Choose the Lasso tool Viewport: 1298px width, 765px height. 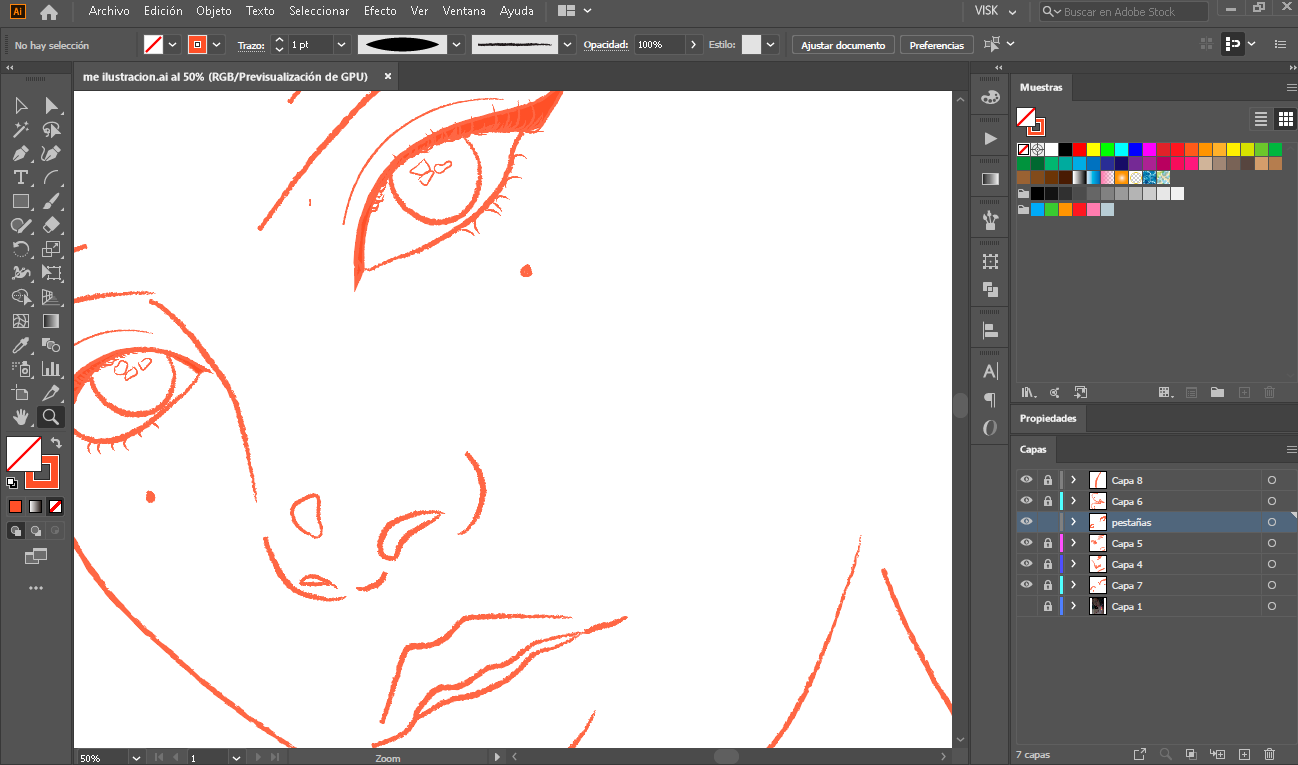(x=51, y=129)
